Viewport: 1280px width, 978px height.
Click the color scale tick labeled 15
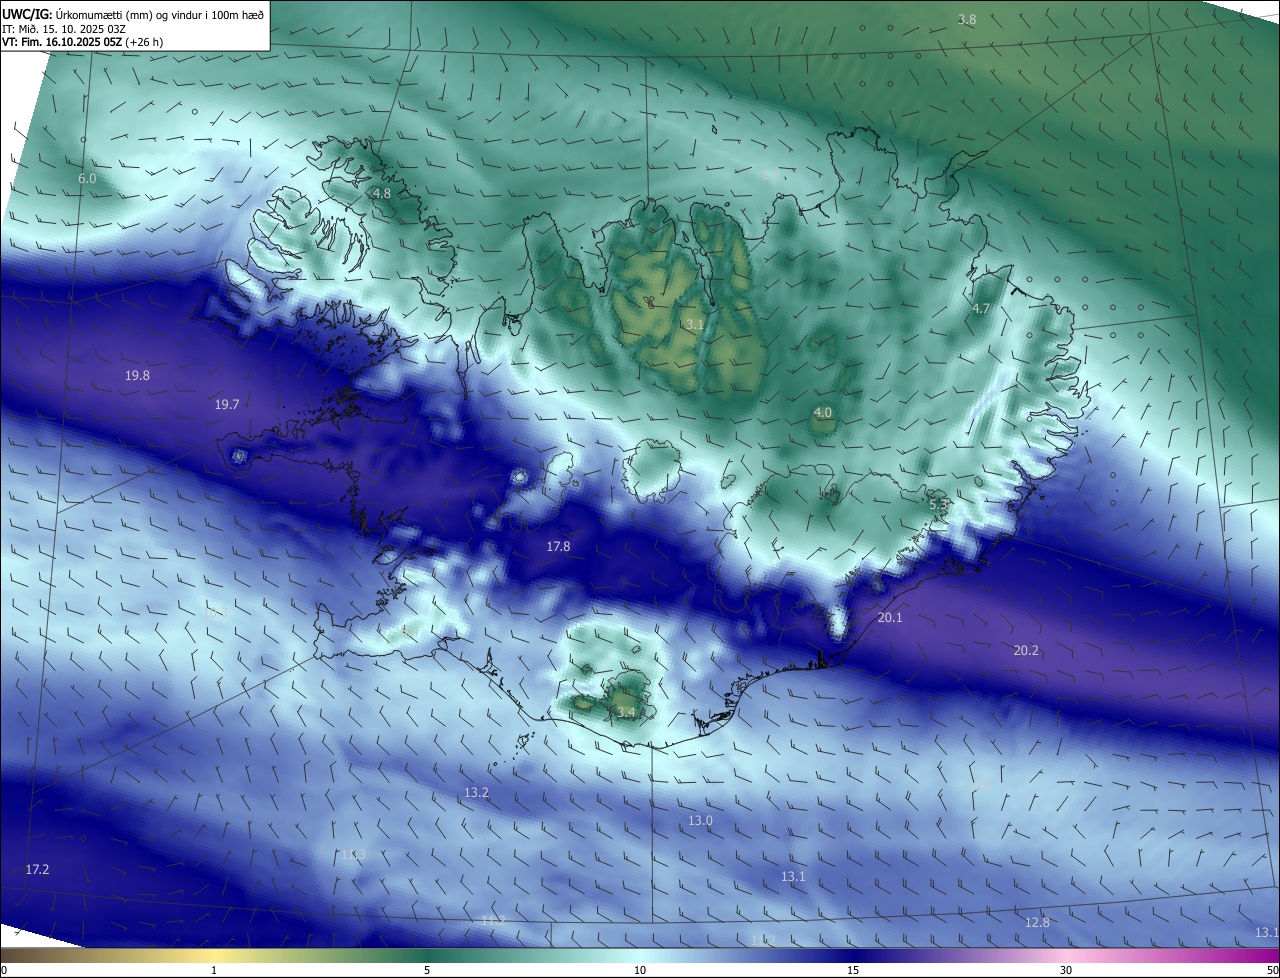(853, 970)
